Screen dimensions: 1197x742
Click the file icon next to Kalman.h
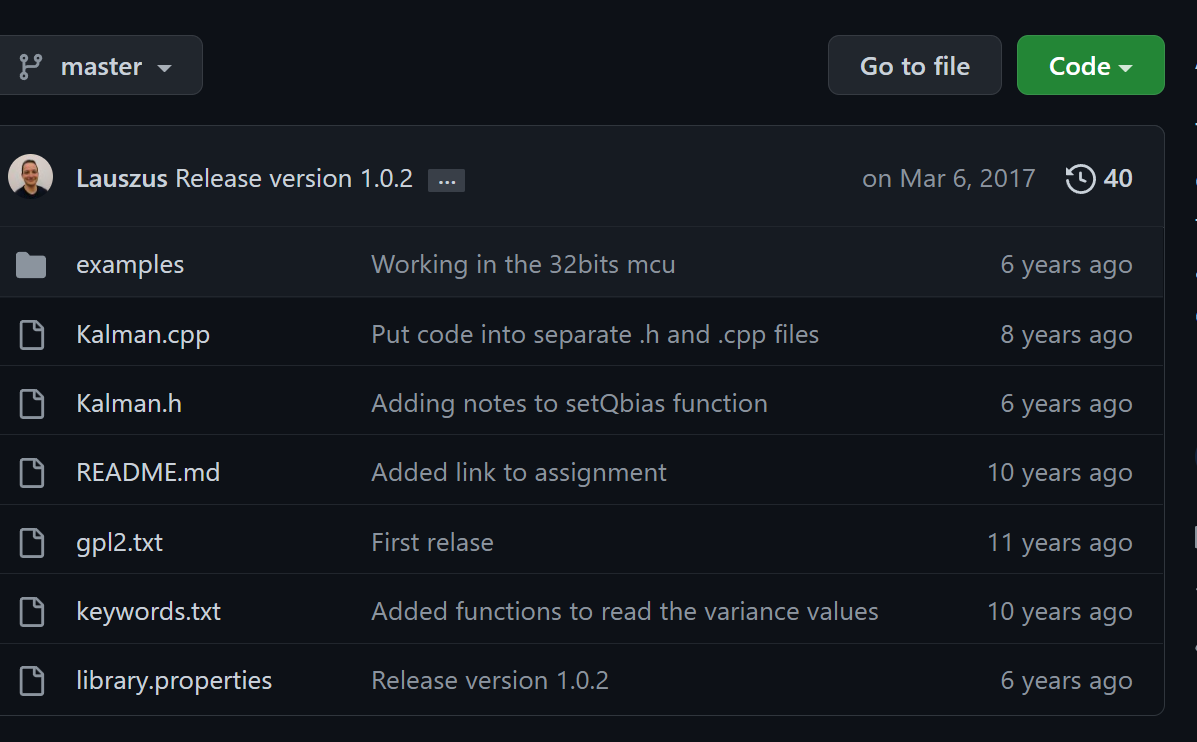pyautogui.click(x=32, y=404)
